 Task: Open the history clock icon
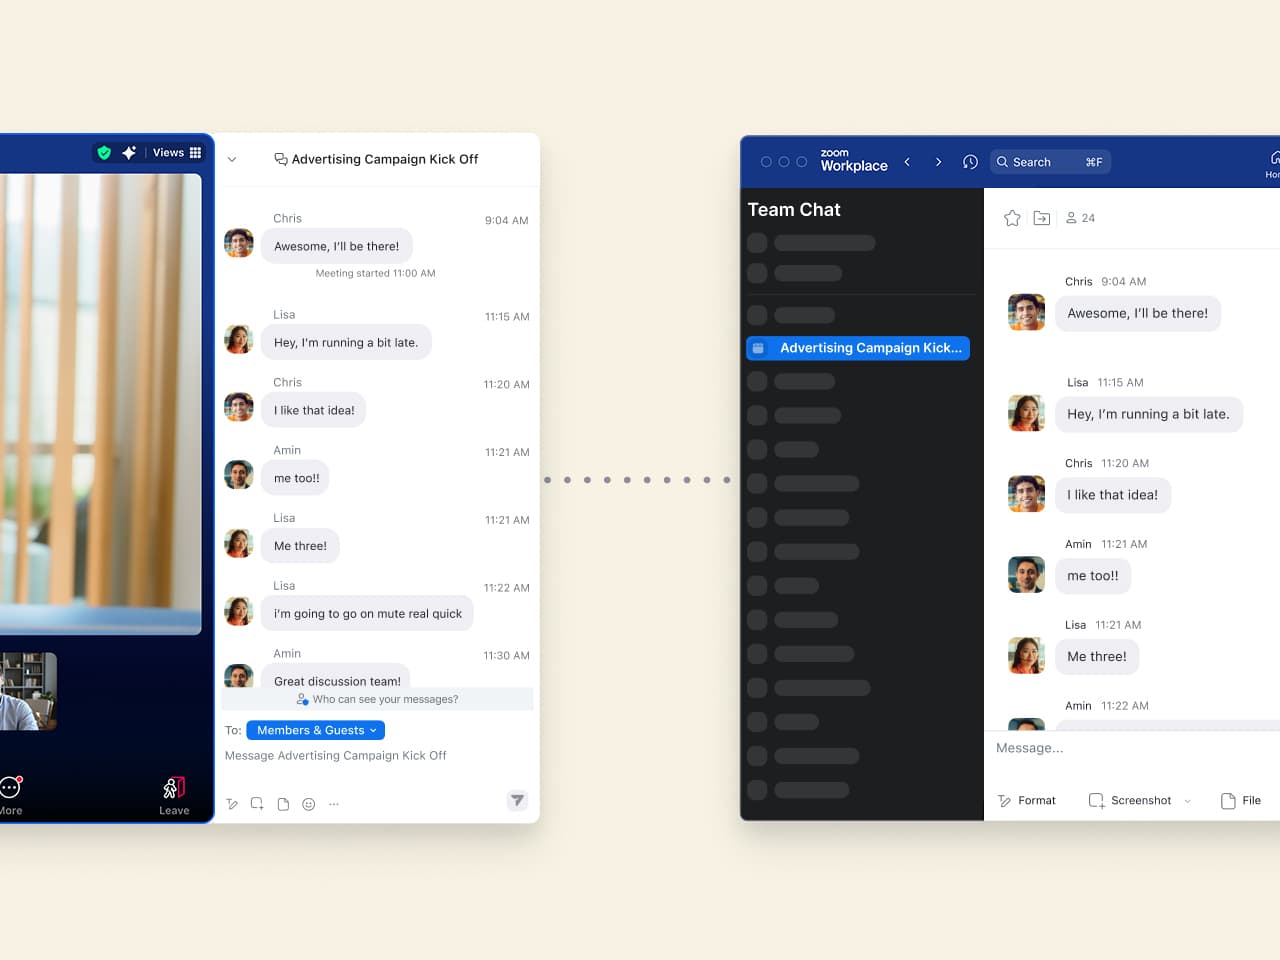[x=970, y=162]
